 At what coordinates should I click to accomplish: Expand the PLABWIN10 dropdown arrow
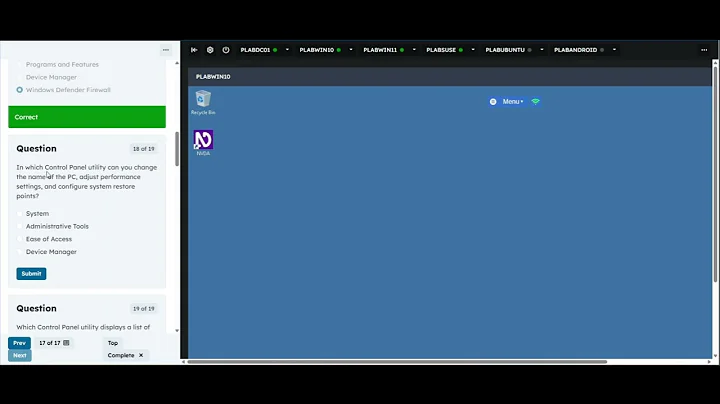coord(351,50)
